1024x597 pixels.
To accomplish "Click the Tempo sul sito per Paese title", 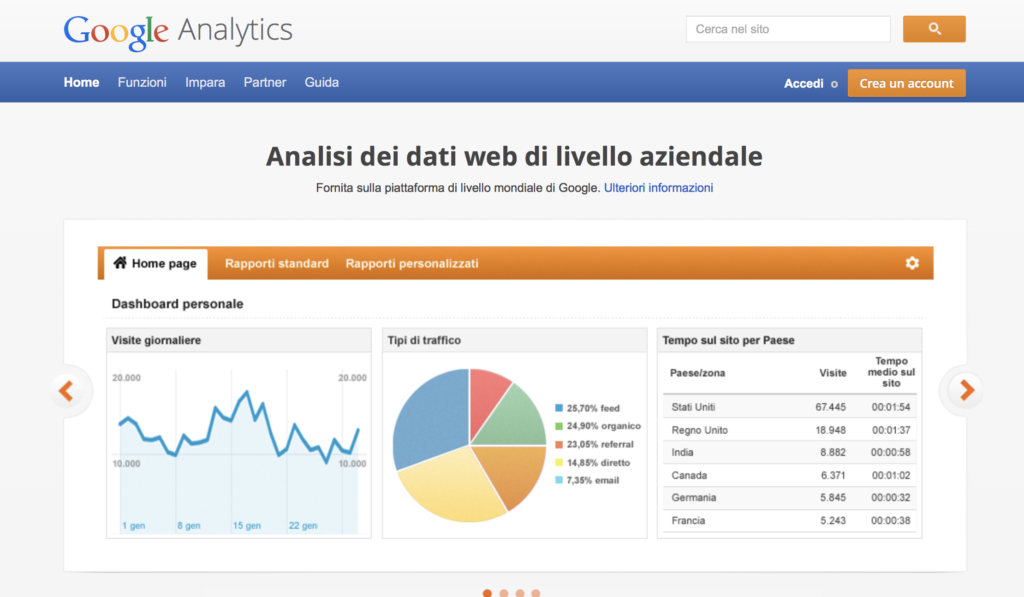I will (x=728, y=340).
